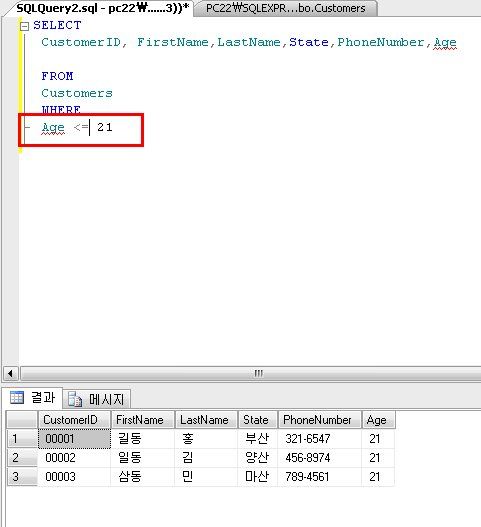Click the left scroll arrow of horizontal scrollbar
The height and width of the screenshot is (527, 481).
point(10,373)
